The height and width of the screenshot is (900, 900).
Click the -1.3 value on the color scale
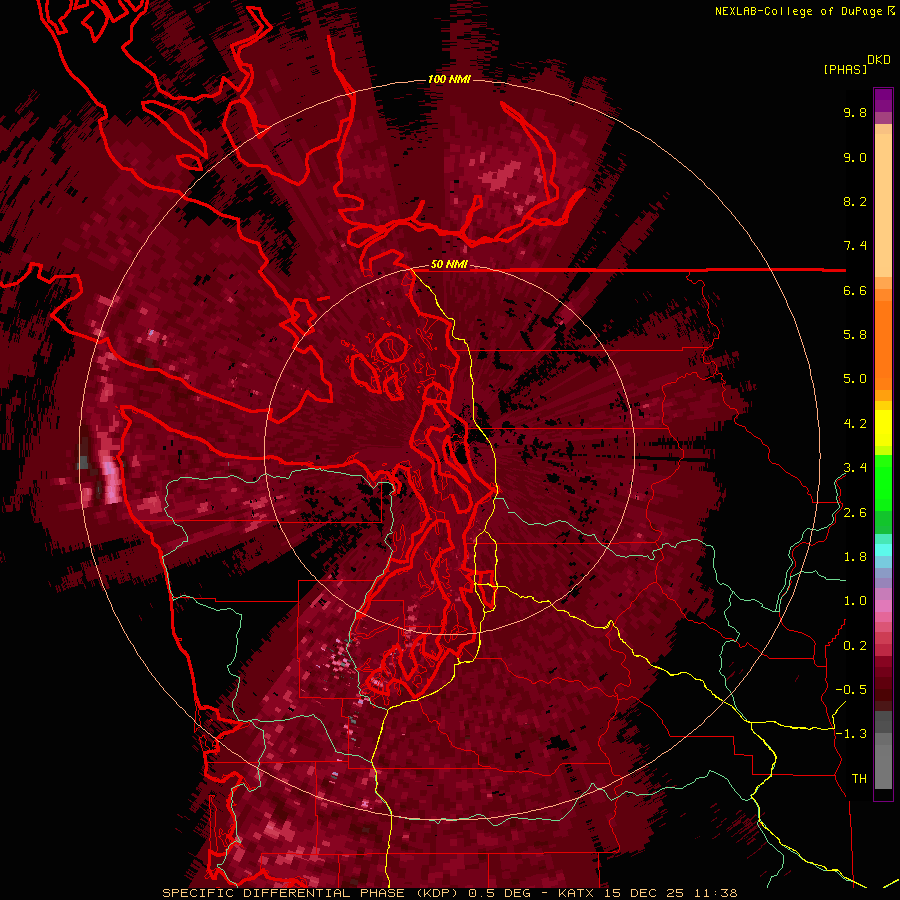pos(851,734)
